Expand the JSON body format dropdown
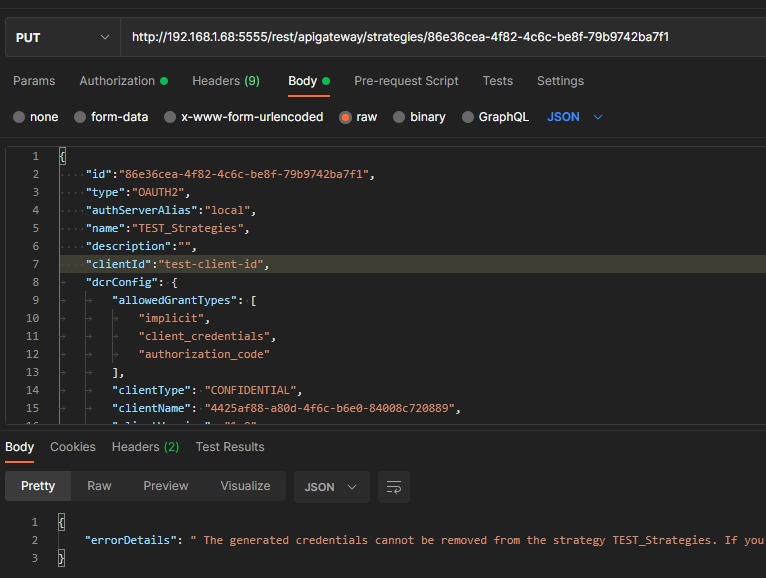 [x=575, y=117]
